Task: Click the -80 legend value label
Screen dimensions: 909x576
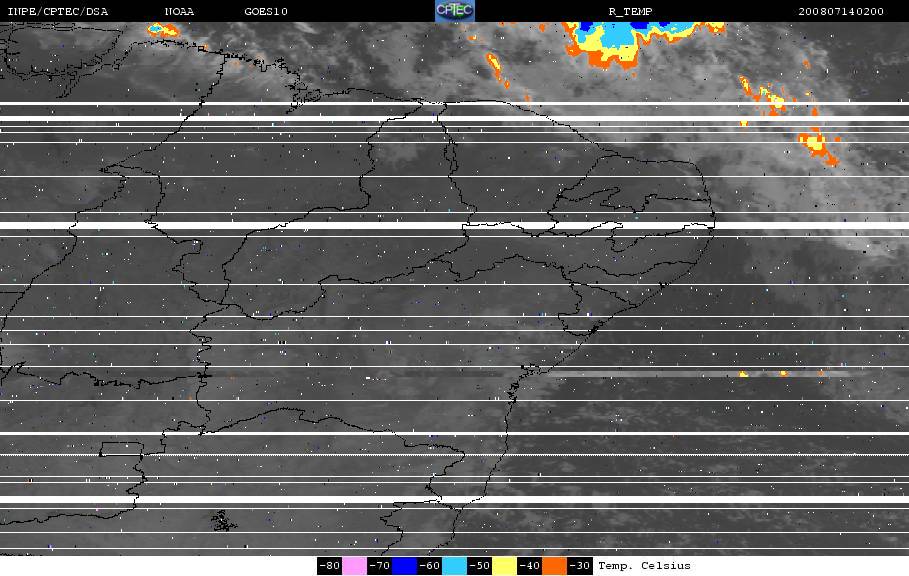Action: 329,566
